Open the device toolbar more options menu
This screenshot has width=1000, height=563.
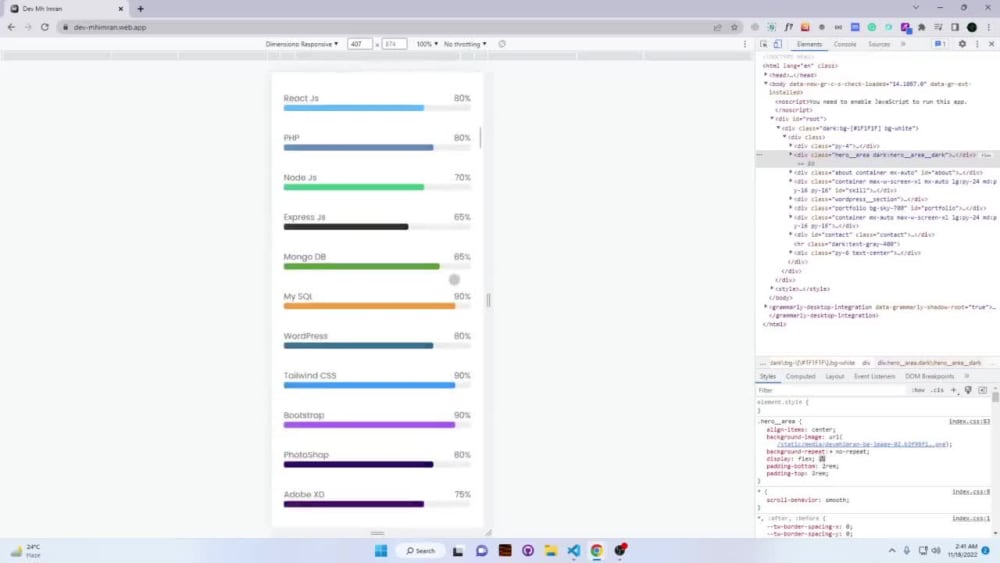pyautogui.click(x=745, y=44)
